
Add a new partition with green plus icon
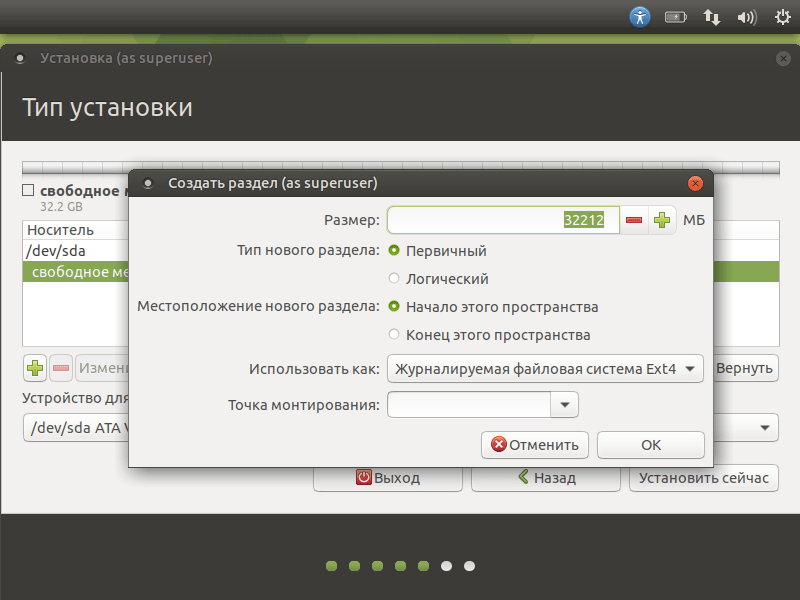coord(34,368)
